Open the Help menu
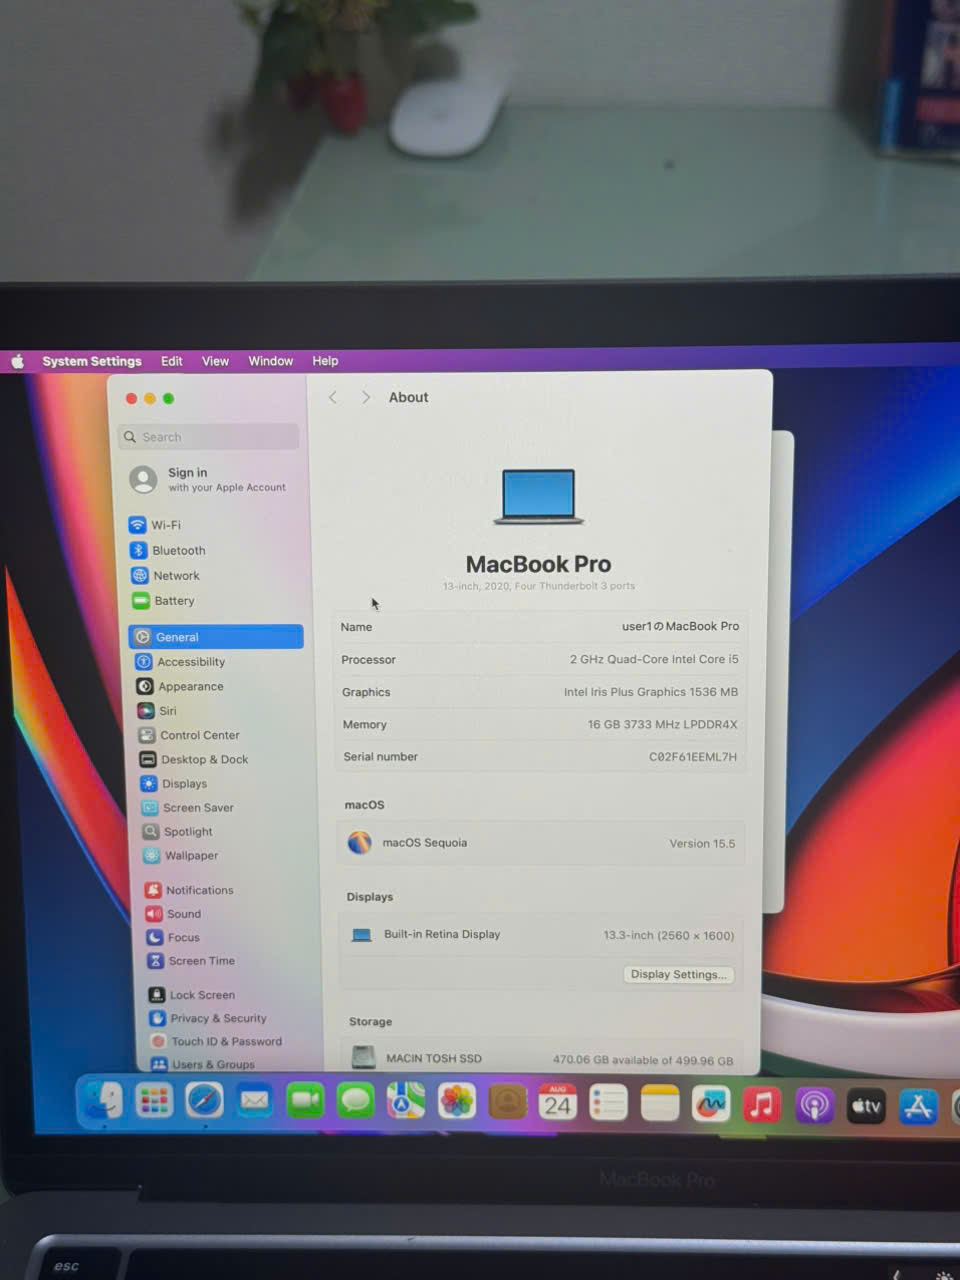 pos(325,361)
